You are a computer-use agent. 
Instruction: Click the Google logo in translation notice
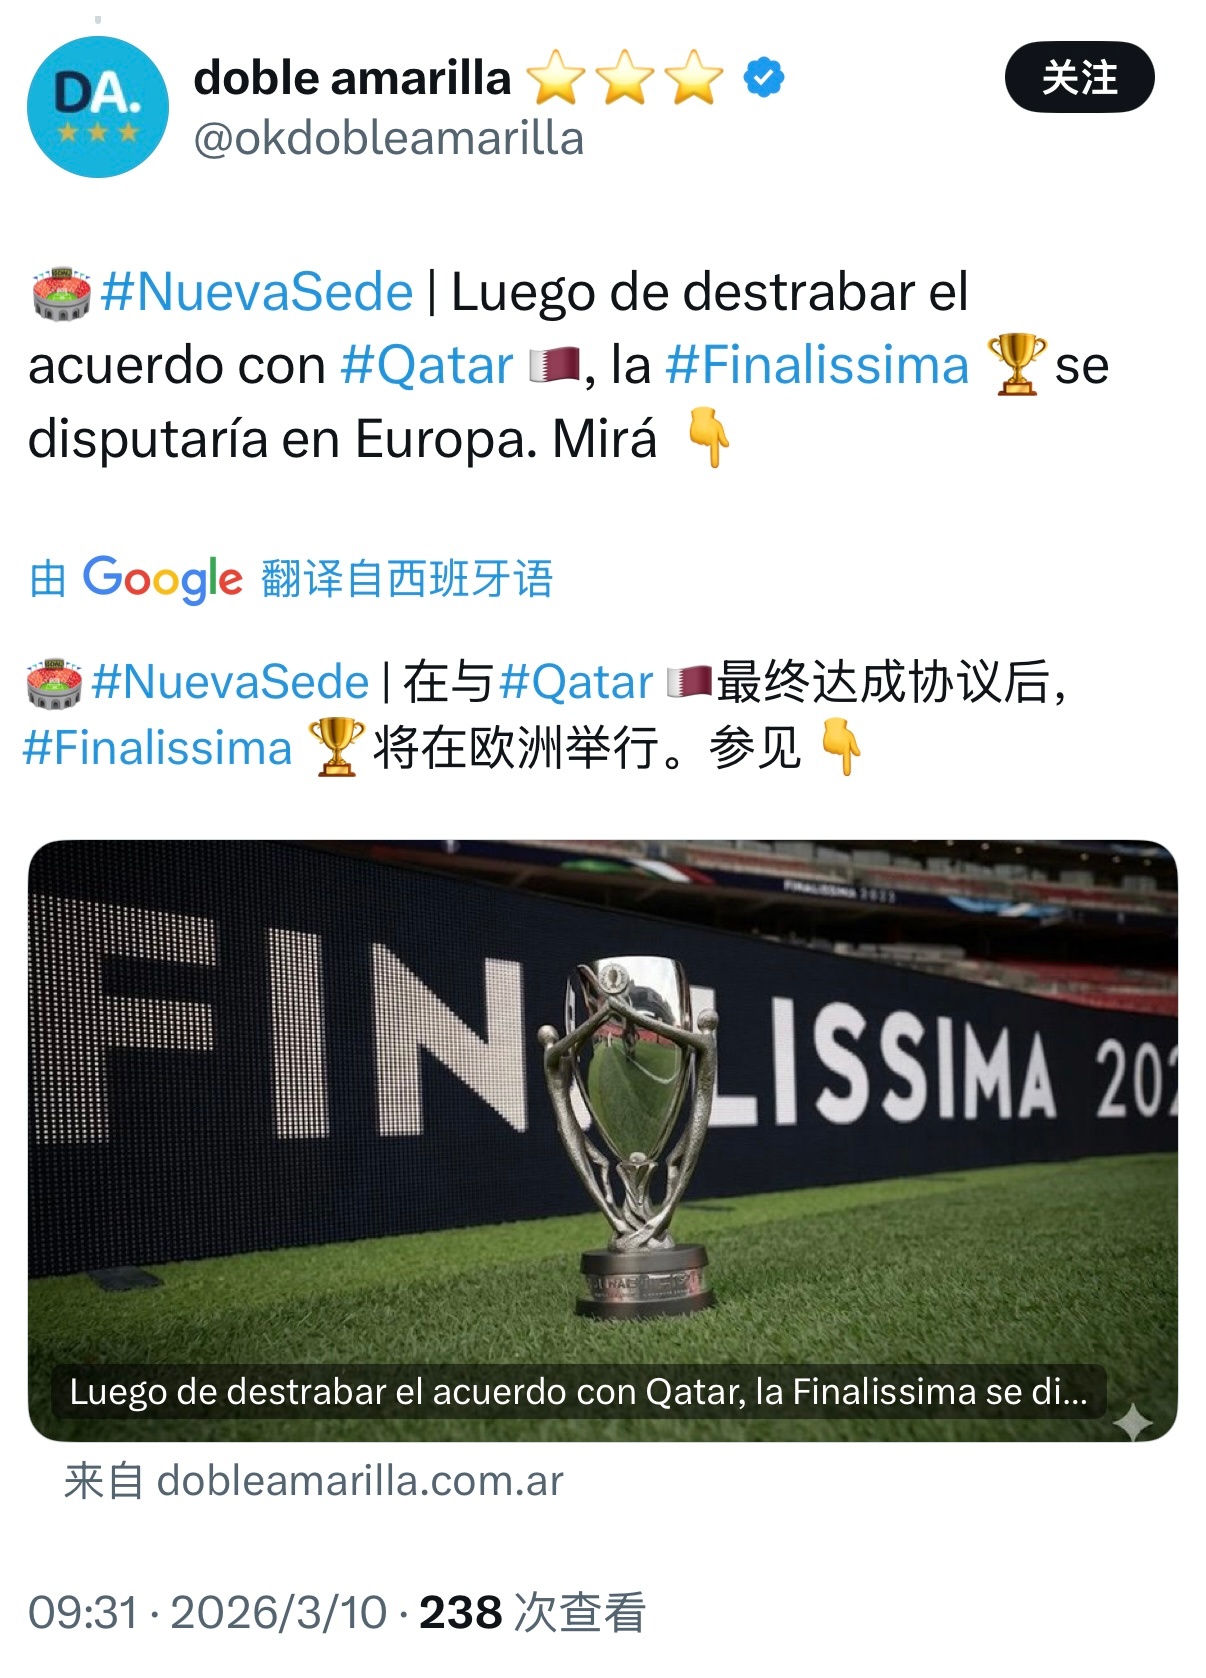click(x=162, y=578)
